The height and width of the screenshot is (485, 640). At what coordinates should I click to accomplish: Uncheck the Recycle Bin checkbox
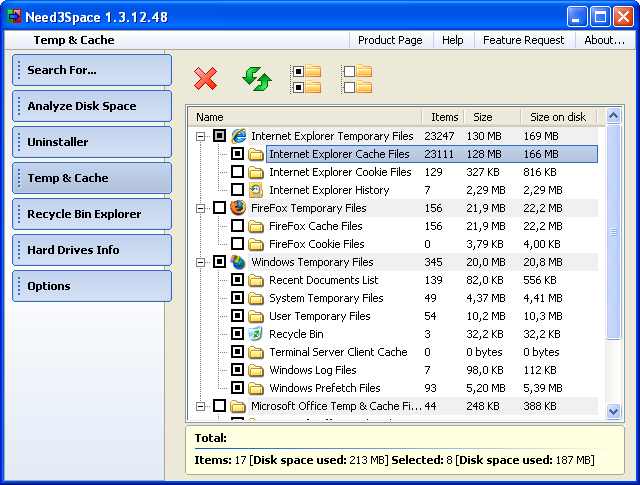click(x=237, y=334)
